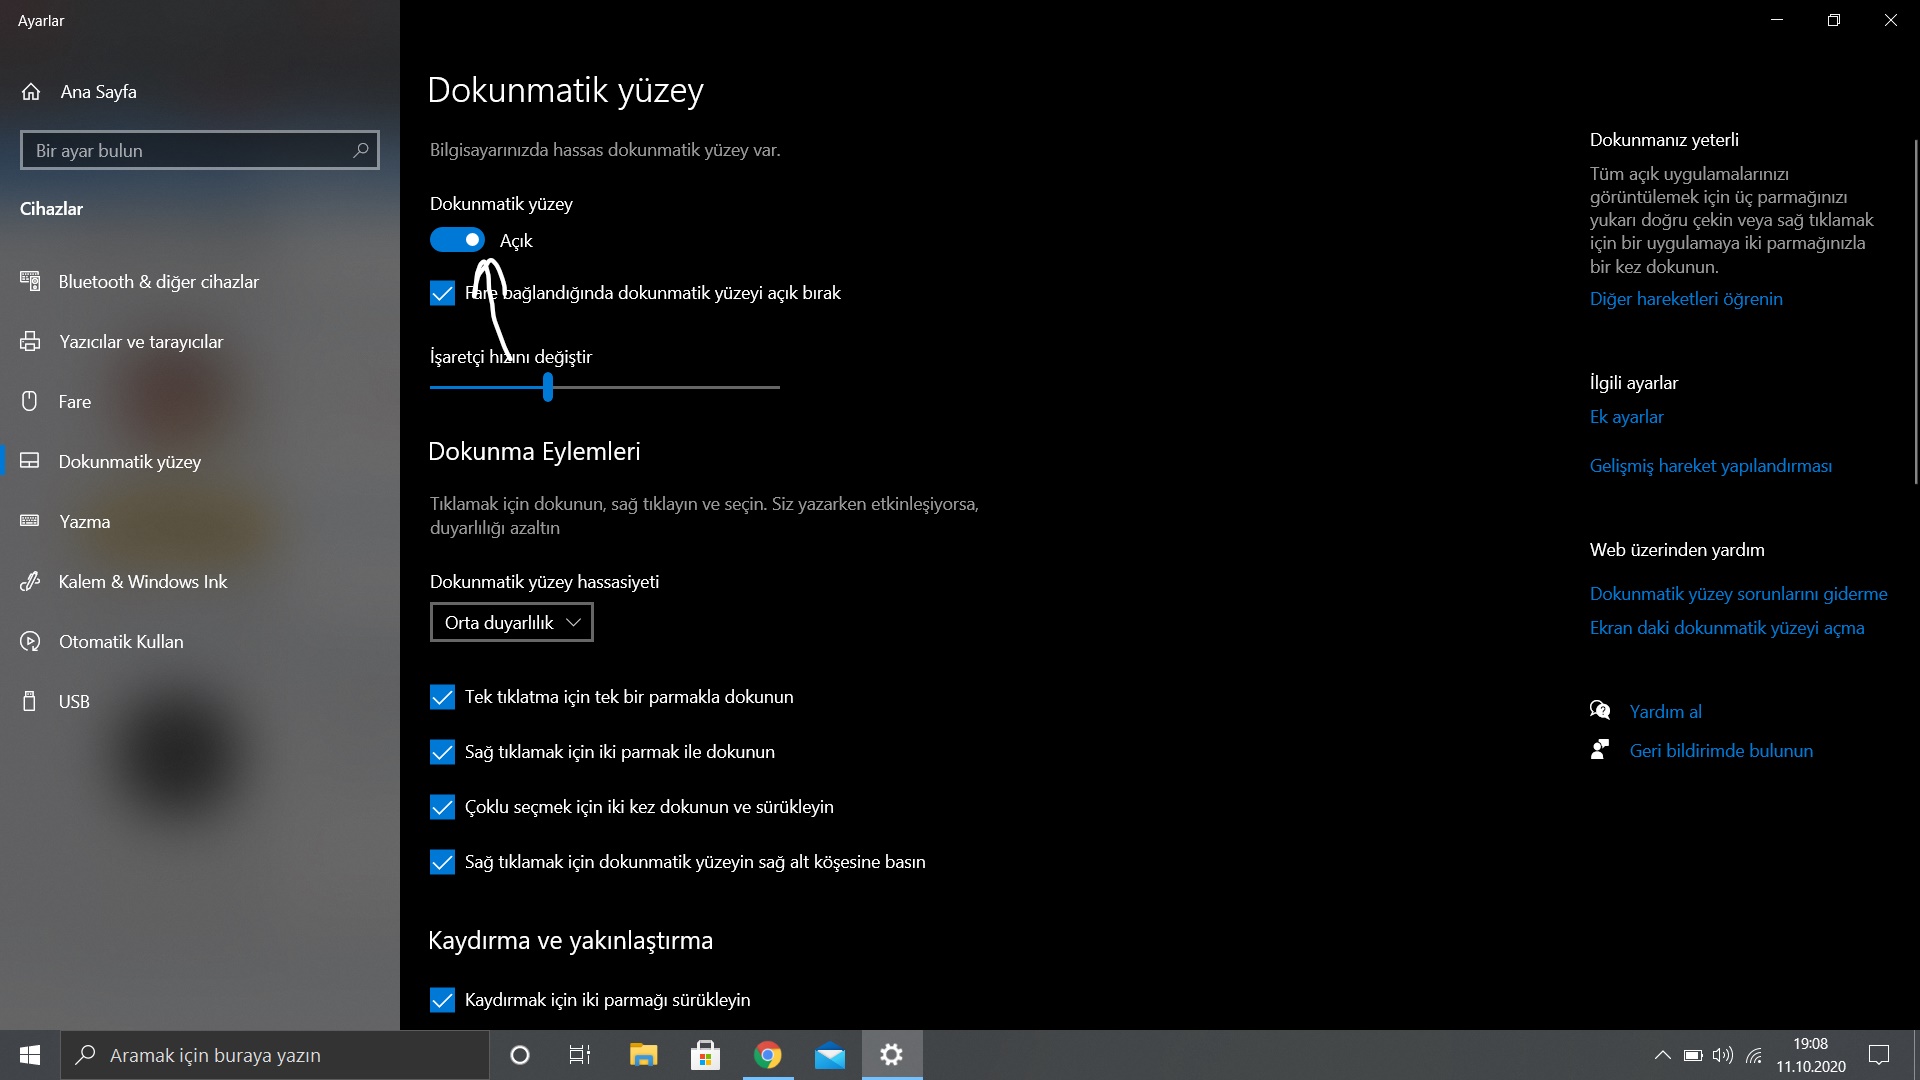The width and height of the screenshot is (1920, 1080).
Task: Open Bluetooth & diğer cihazlar settings
Action: 158,282
